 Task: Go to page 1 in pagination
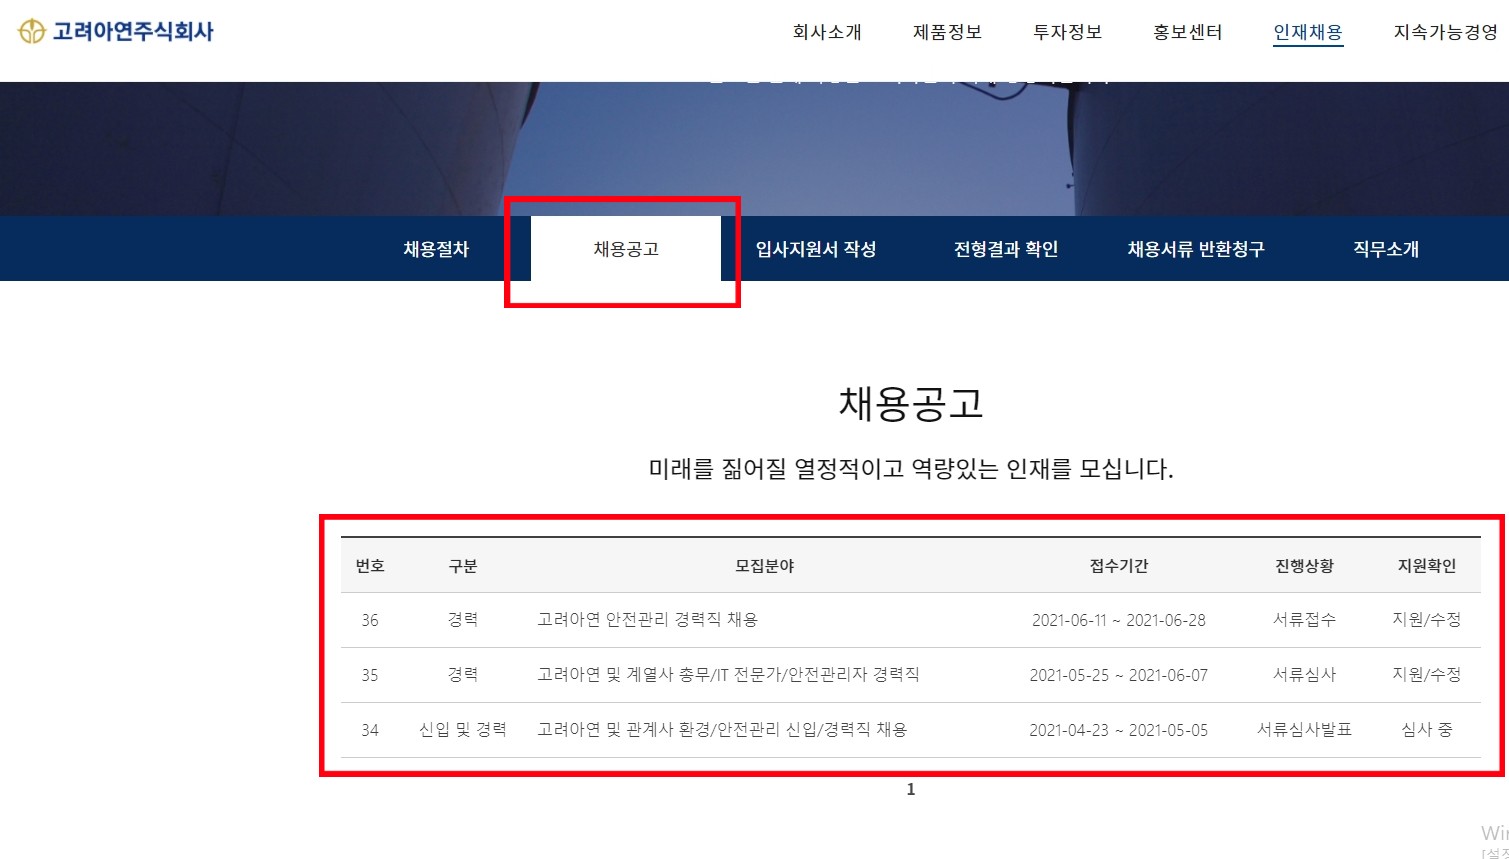click(x=911, y=789)
